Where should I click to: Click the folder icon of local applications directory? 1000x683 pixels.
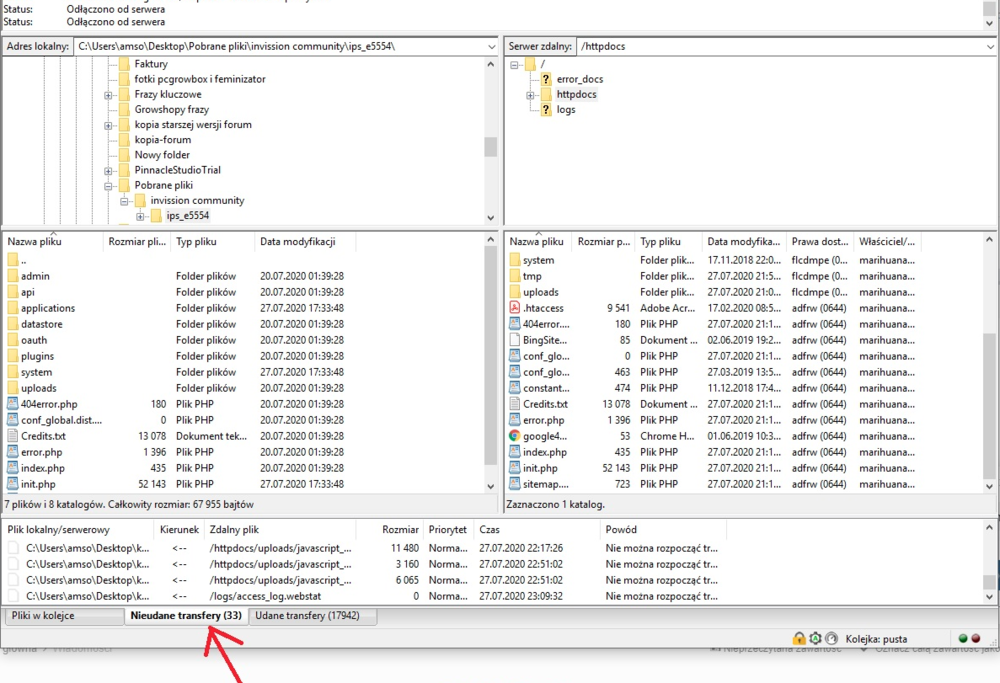tap(12, 308)
